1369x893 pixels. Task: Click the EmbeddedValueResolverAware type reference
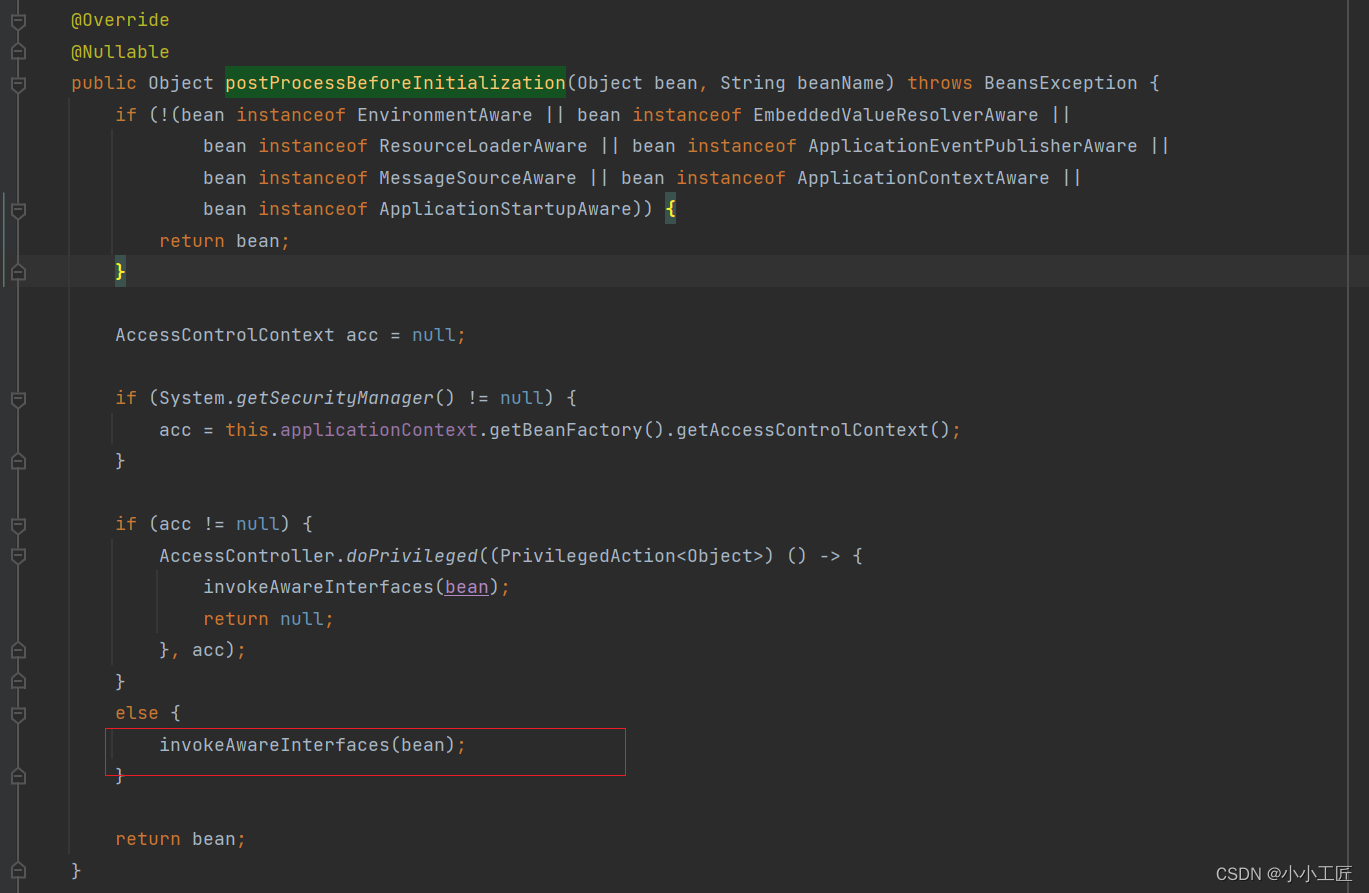[x=895, y=115]
